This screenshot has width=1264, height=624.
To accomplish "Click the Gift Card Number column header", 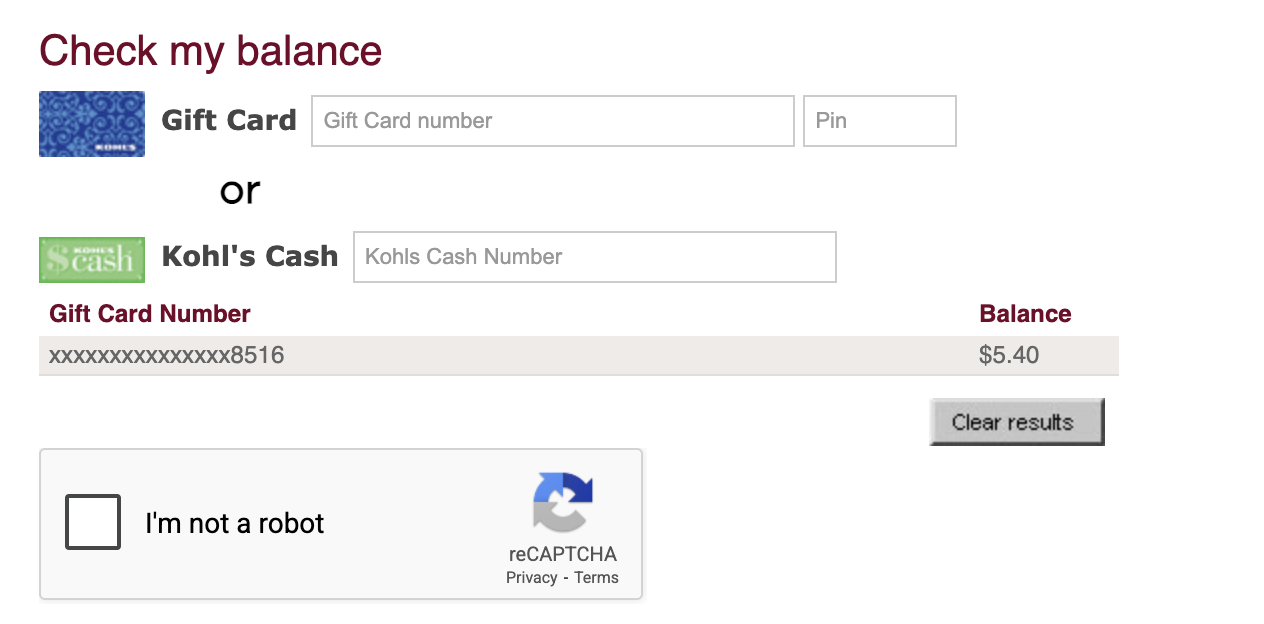I will [x=150, y=314].
